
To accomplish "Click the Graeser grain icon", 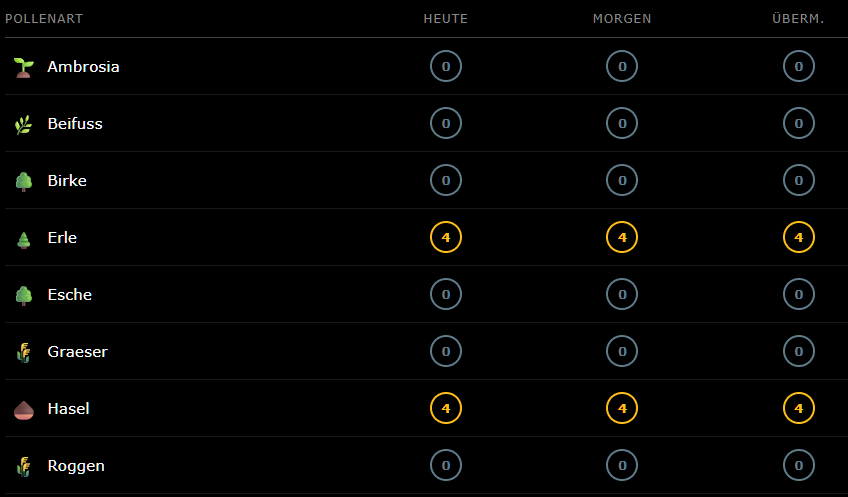I will (23, 352).
